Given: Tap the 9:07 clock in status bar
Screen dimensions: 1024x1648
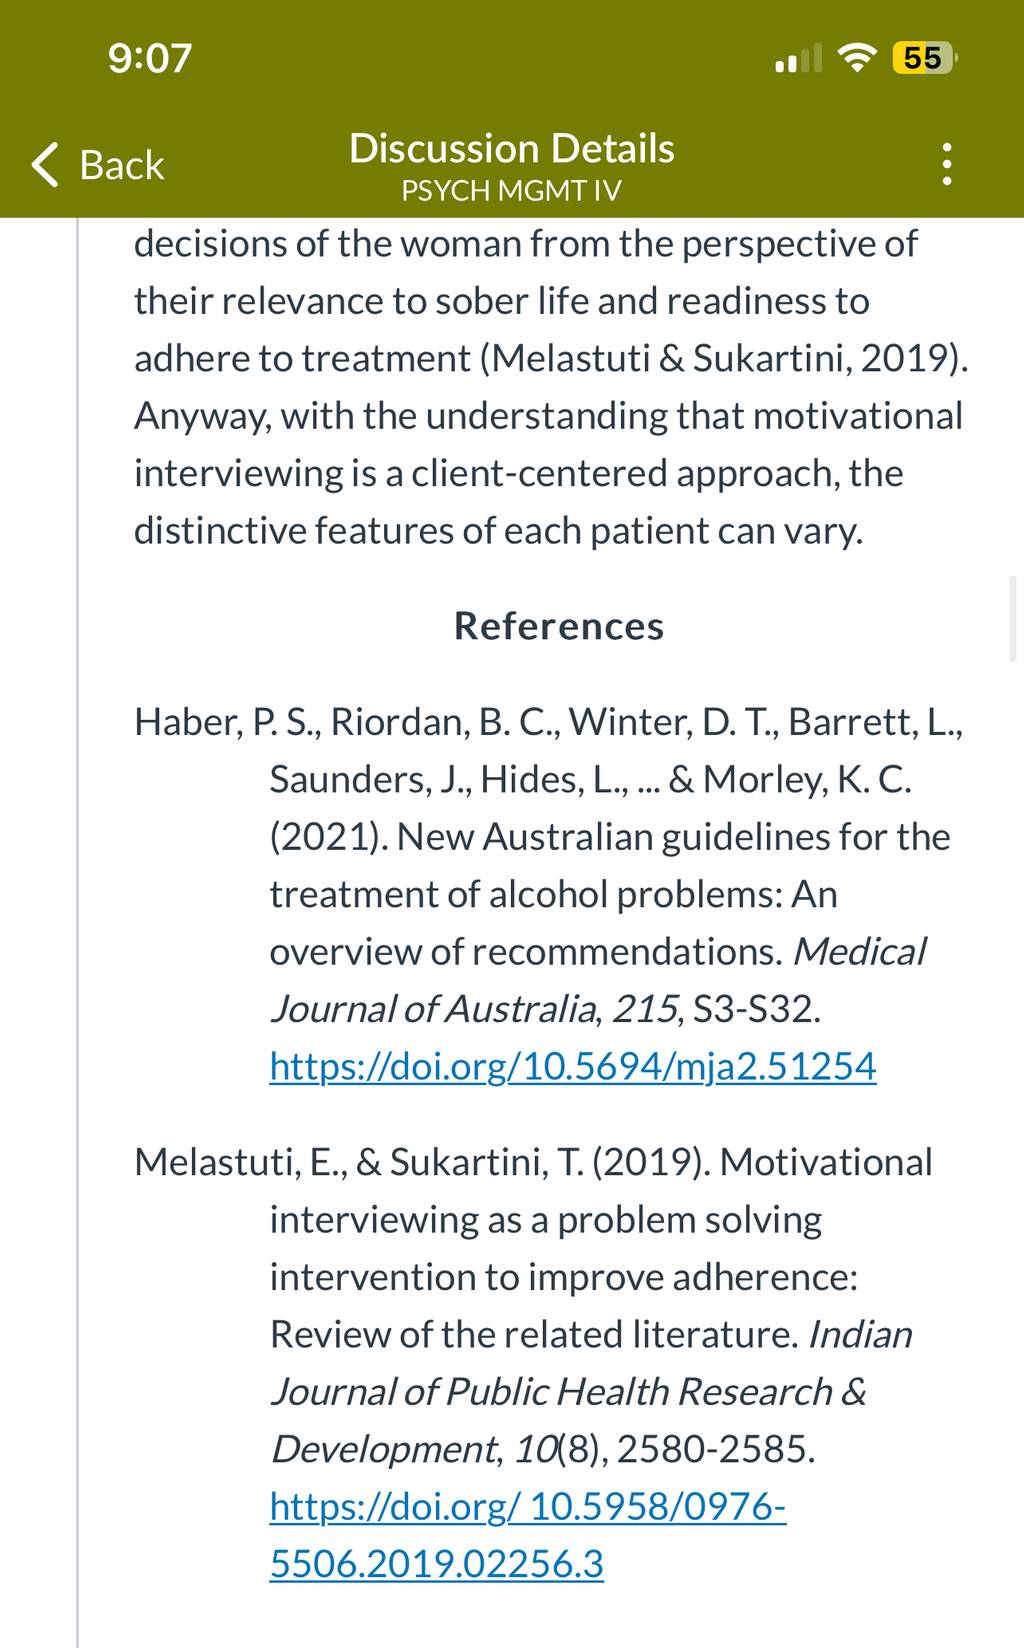Looking at the screenshot, I should [150, 57].
